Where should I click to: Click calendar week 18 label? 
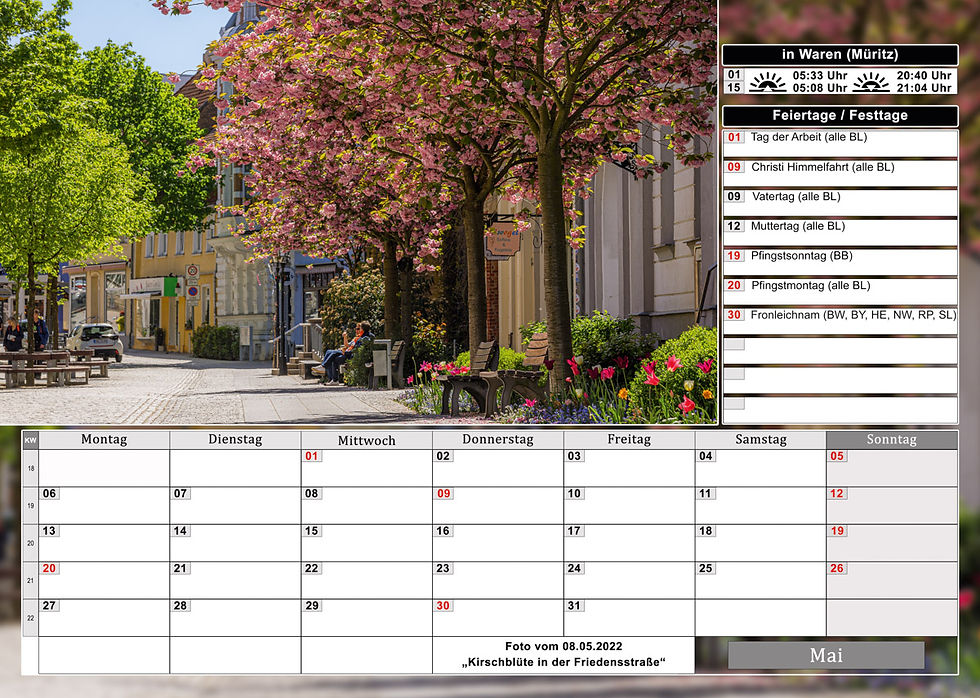[x=30, y=468]
